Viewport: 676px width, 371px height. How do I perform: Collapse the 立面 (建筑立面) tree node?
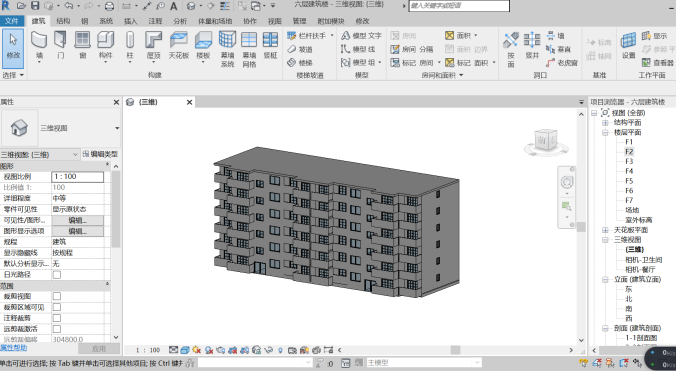(x=605, y=279)
